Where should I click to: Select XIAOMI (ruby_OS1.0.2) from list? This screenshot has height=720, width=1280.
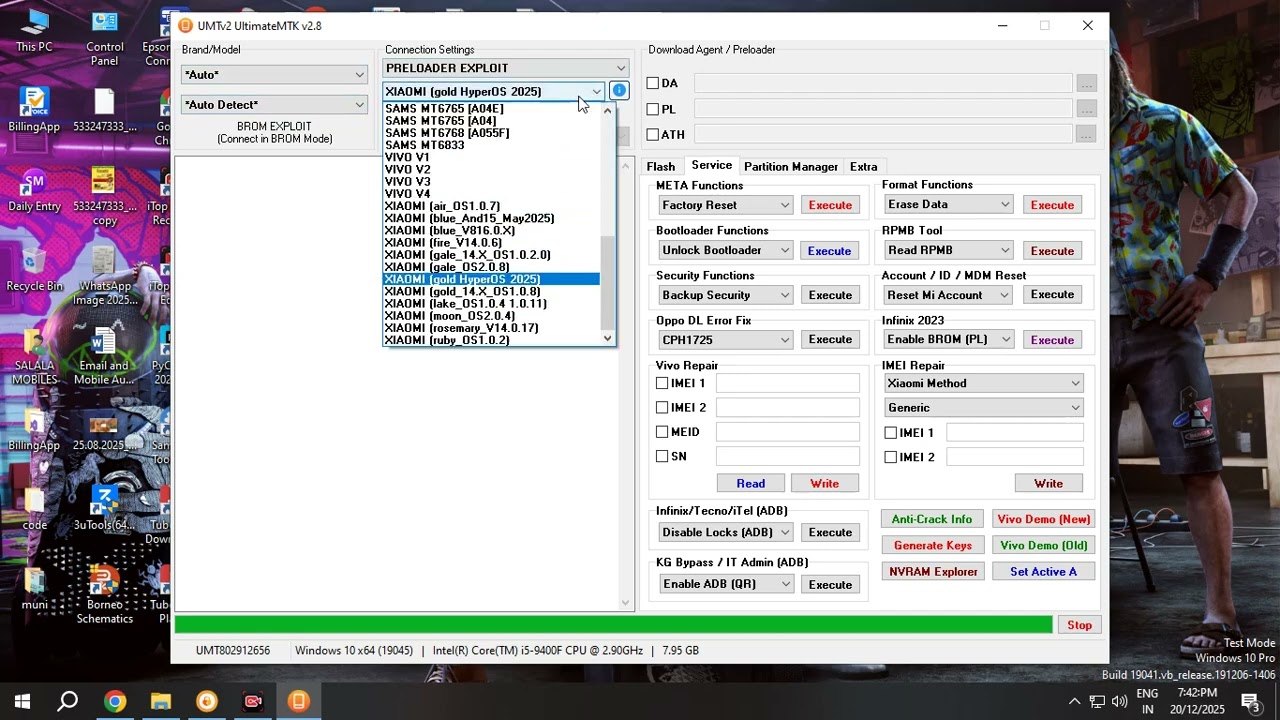coord(491,340)
